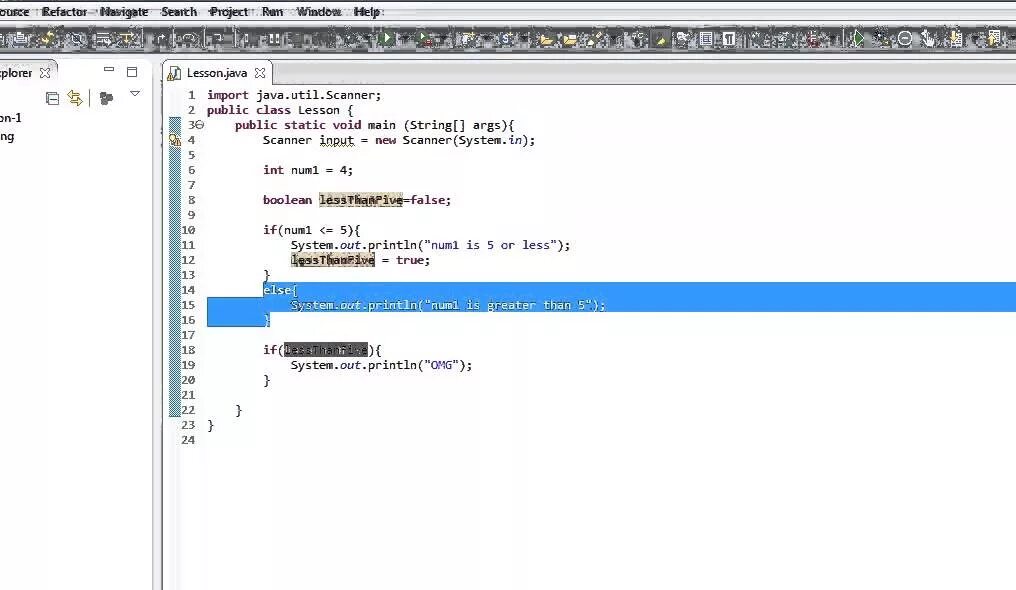Click line number 17 in the gutter
Viewport: 1016px width, 590px height.
click(x=188, y=335)
